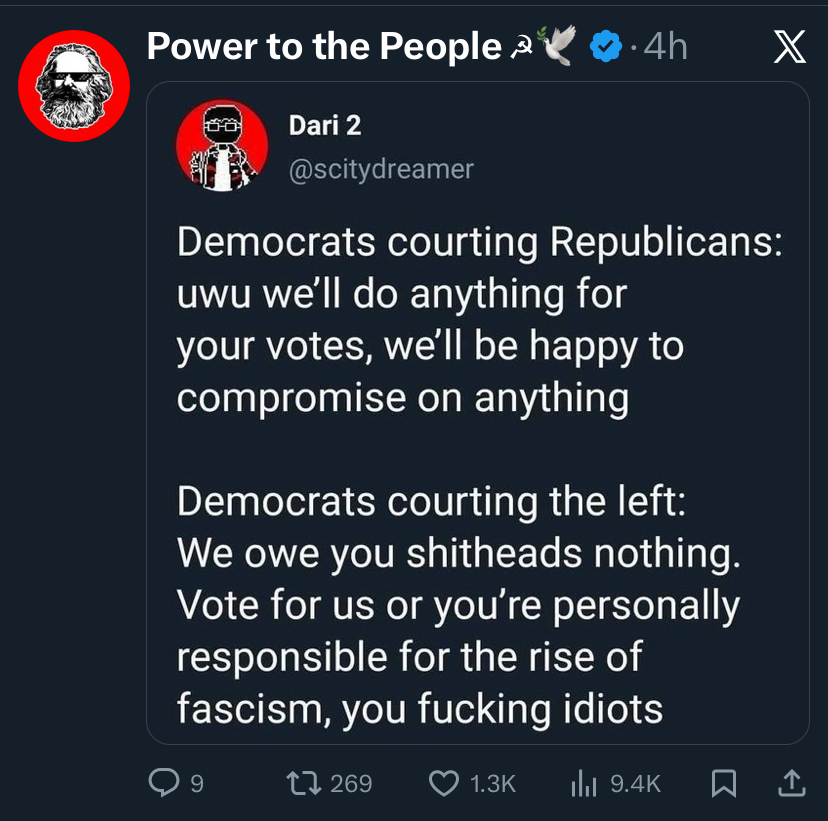
Task: Like the post with the heart icon
Action: [444, 783]
